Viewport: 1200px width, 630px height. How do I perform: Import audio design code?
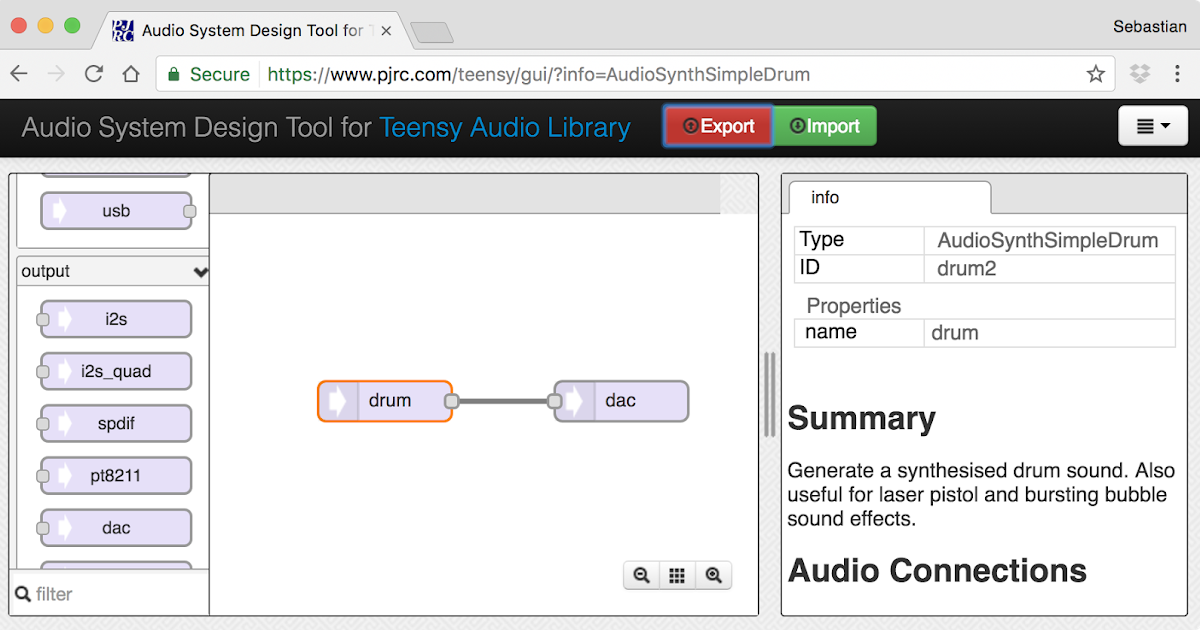pyautogui.click(x=824, y=126)
